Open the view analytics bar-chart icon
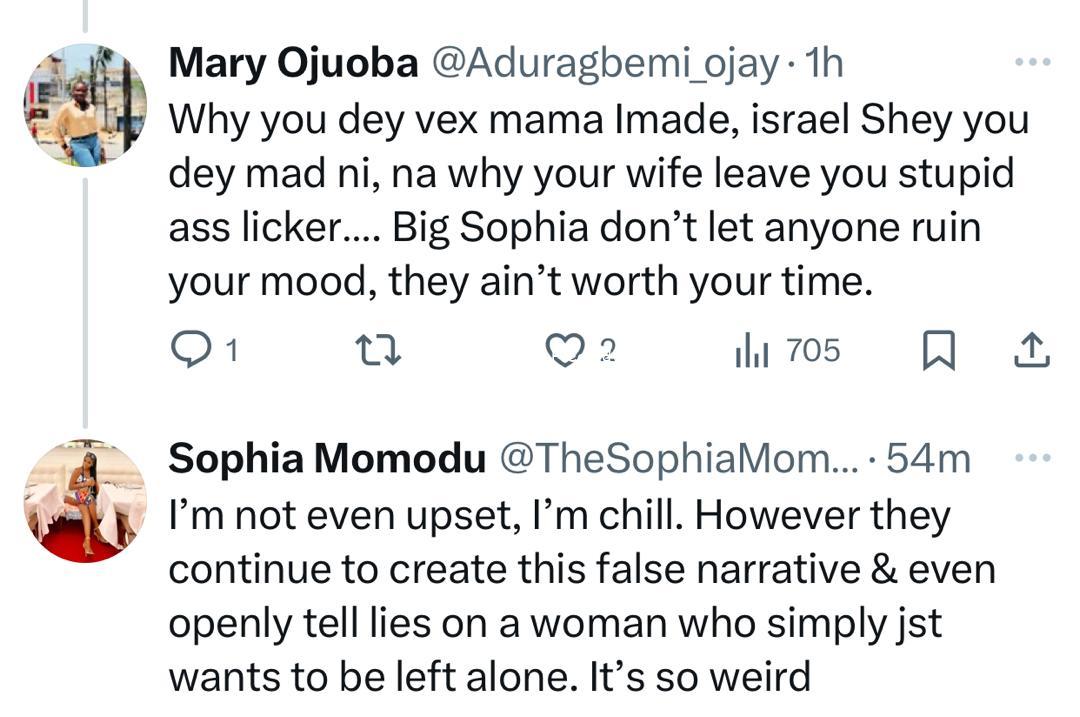Image resolution: width=1080 pixels, height=717 pixels. (751, 350)
